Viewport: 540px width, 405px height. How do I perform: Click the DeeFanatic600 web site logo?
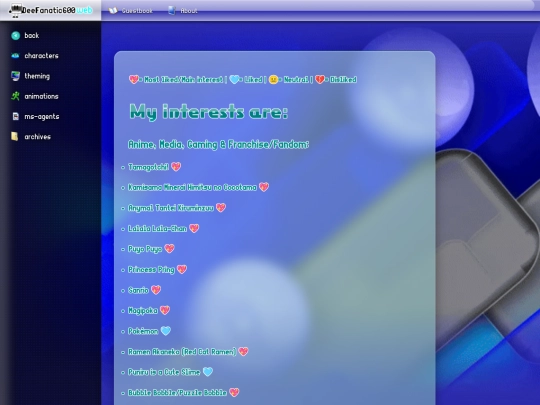point(50,10)
